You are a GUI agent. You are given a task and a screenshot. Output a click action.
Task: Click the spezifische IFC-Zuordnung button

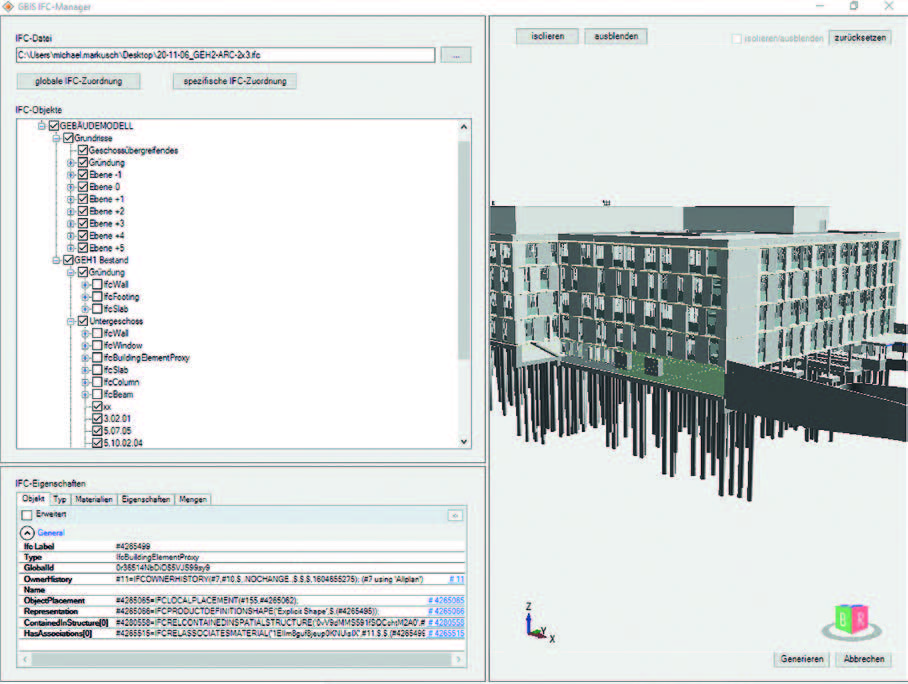(x=235, y=81)
